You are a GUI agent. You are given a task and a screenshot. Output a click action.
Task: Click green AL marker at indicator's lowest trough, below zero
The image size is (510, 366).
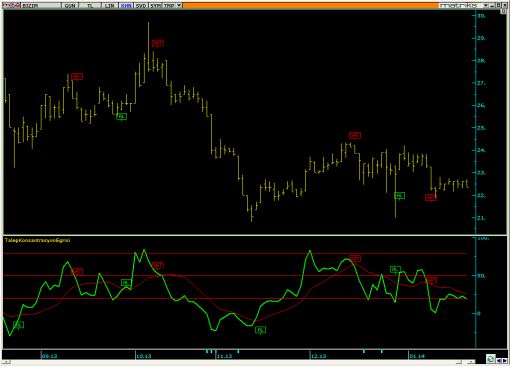(x=261, y=330)
